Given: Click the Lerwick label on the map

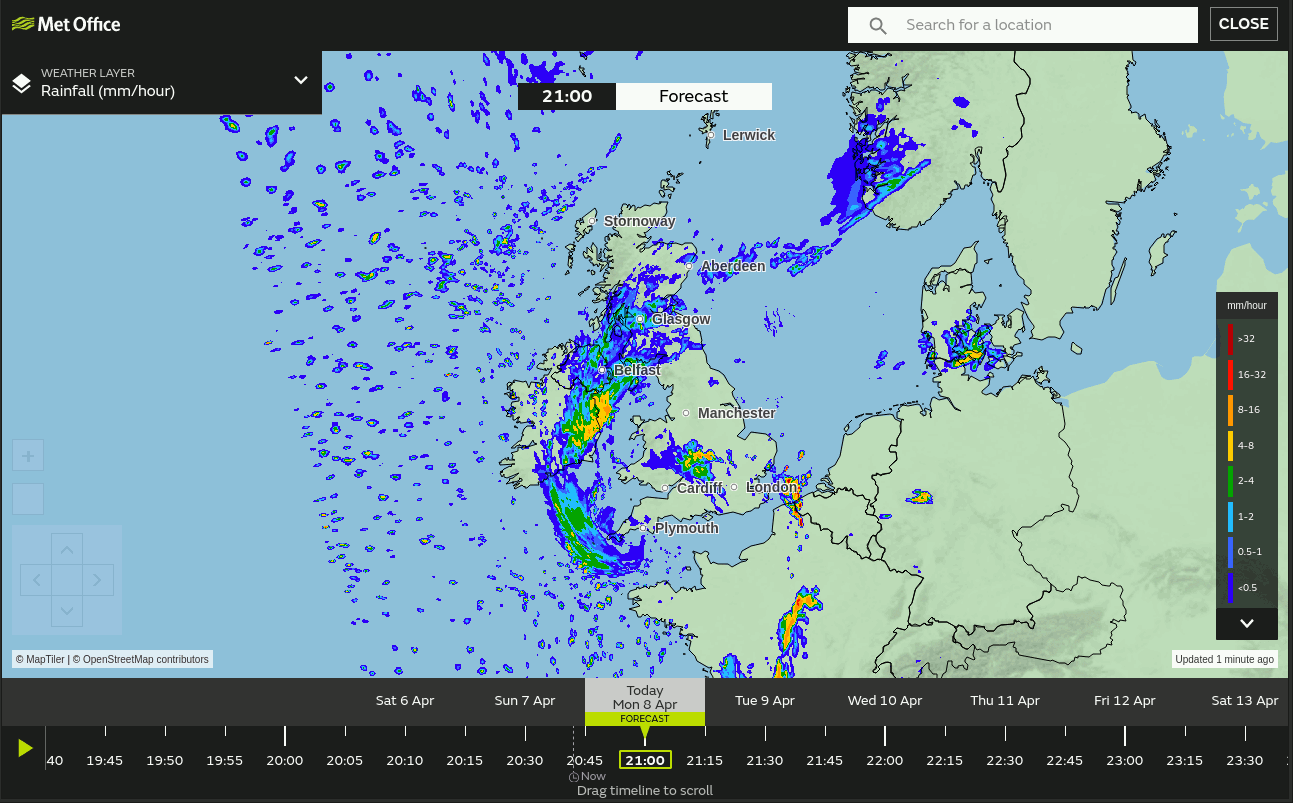Looking at the screenshot, I should coord(749,135).
